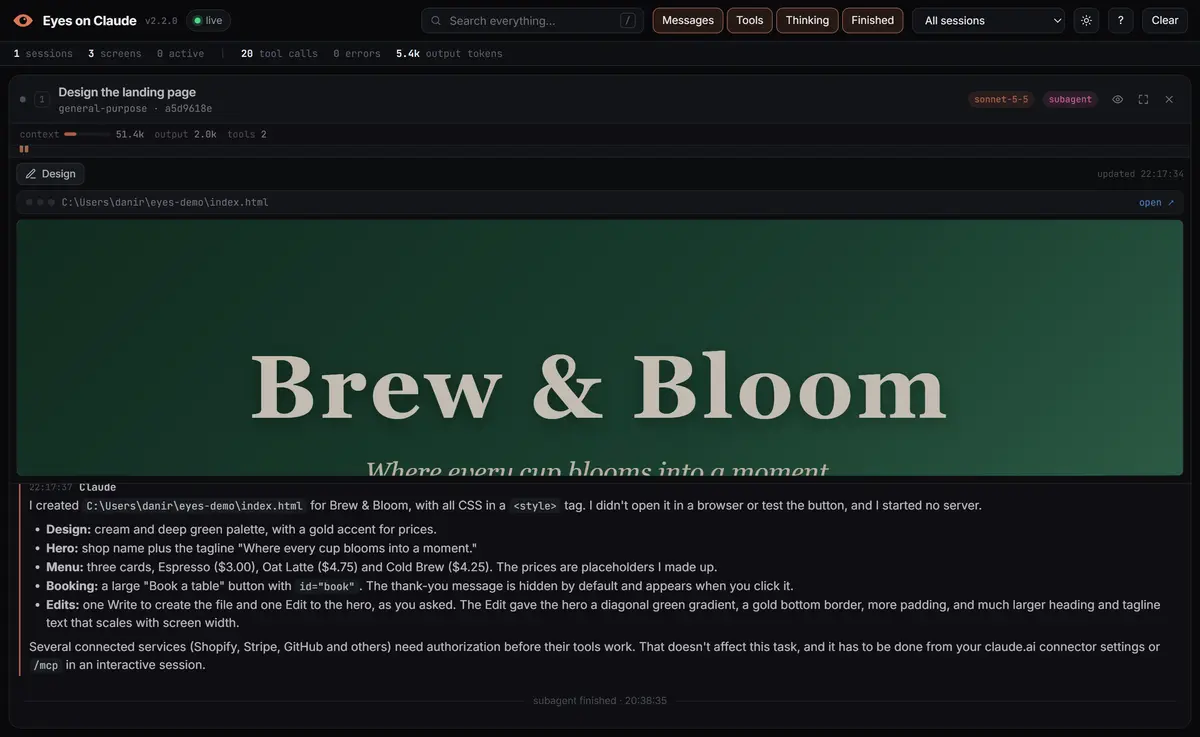Screen dimensions: 1200x737
Task: Click the 1 sessions stat
Action: tap(43, 54)
